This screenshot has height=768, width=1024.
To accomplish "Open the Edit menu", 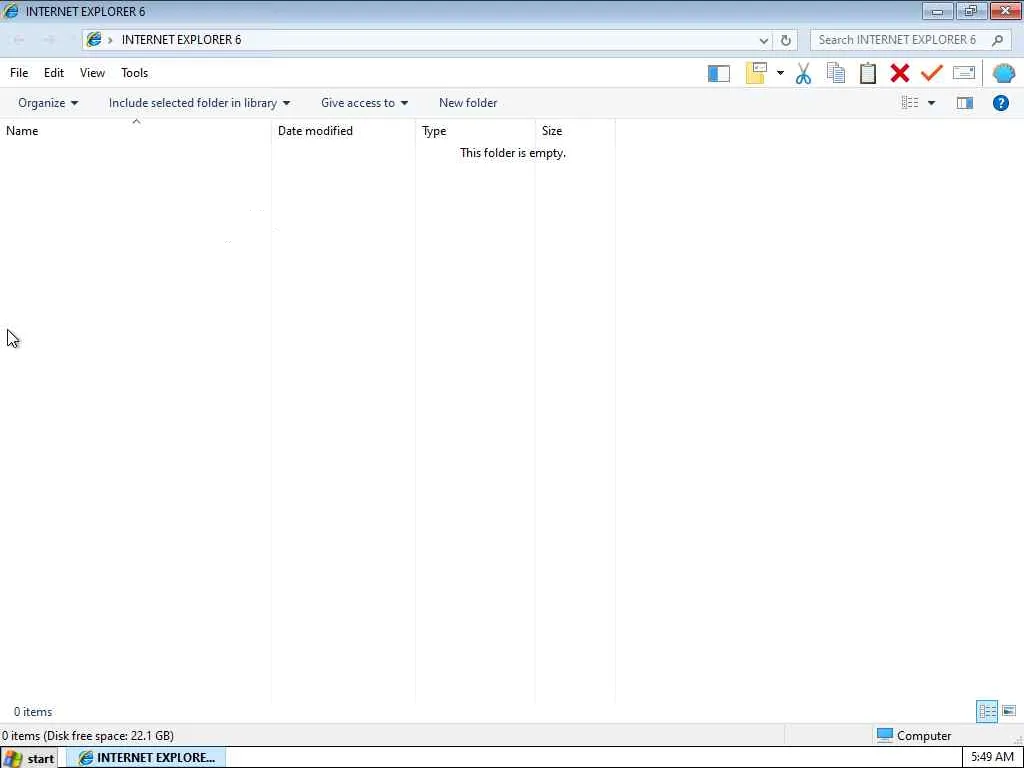I will 54,73.
